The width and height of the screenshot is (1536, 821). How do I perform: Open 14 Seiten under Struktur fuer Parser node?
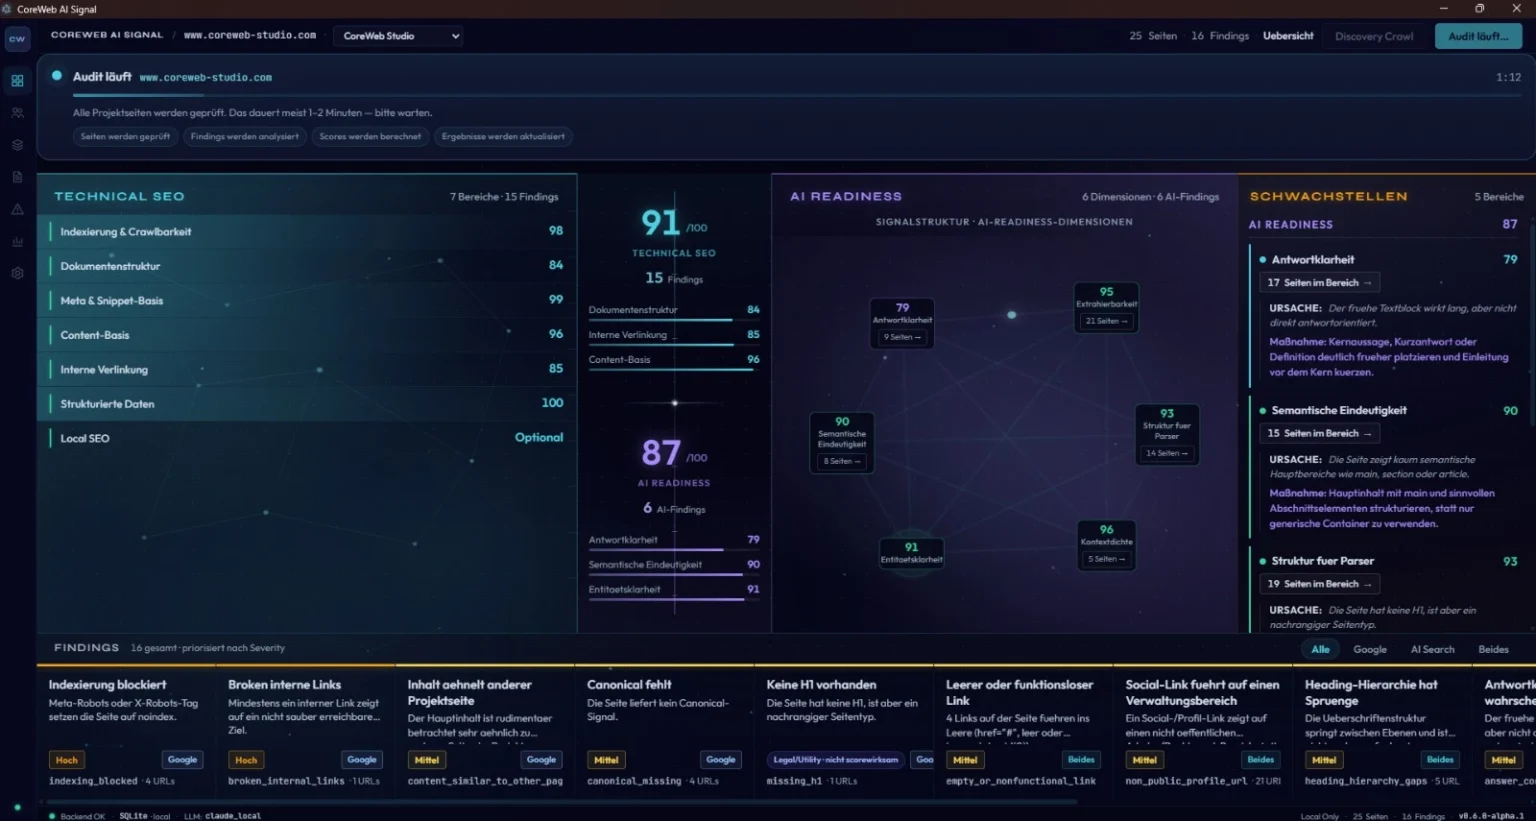point(1167,453)
